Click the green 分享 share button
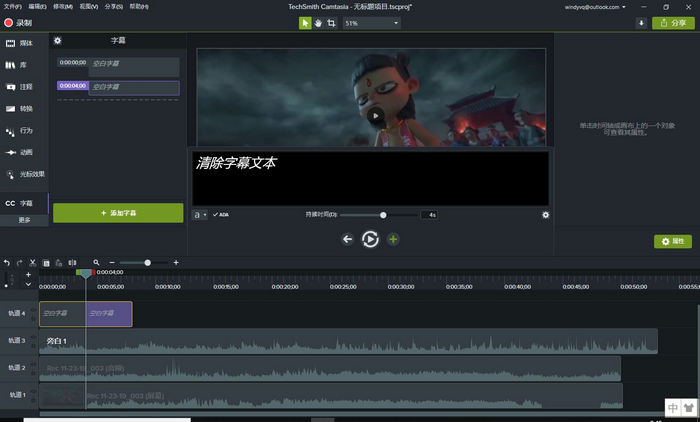The height and width of the screenshot is (422, 700). (673, 23)
